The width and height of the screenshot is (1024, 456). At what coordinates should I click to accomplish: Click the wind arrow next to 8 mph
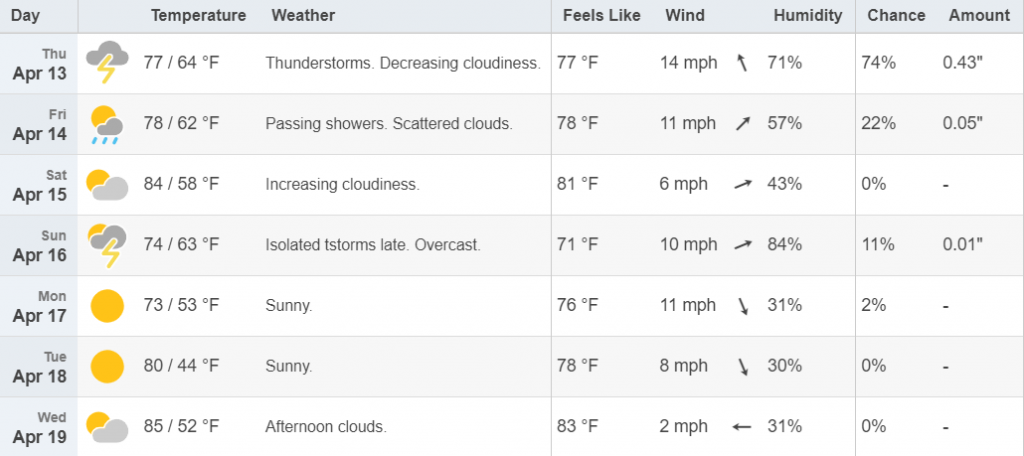click(743, 366)
